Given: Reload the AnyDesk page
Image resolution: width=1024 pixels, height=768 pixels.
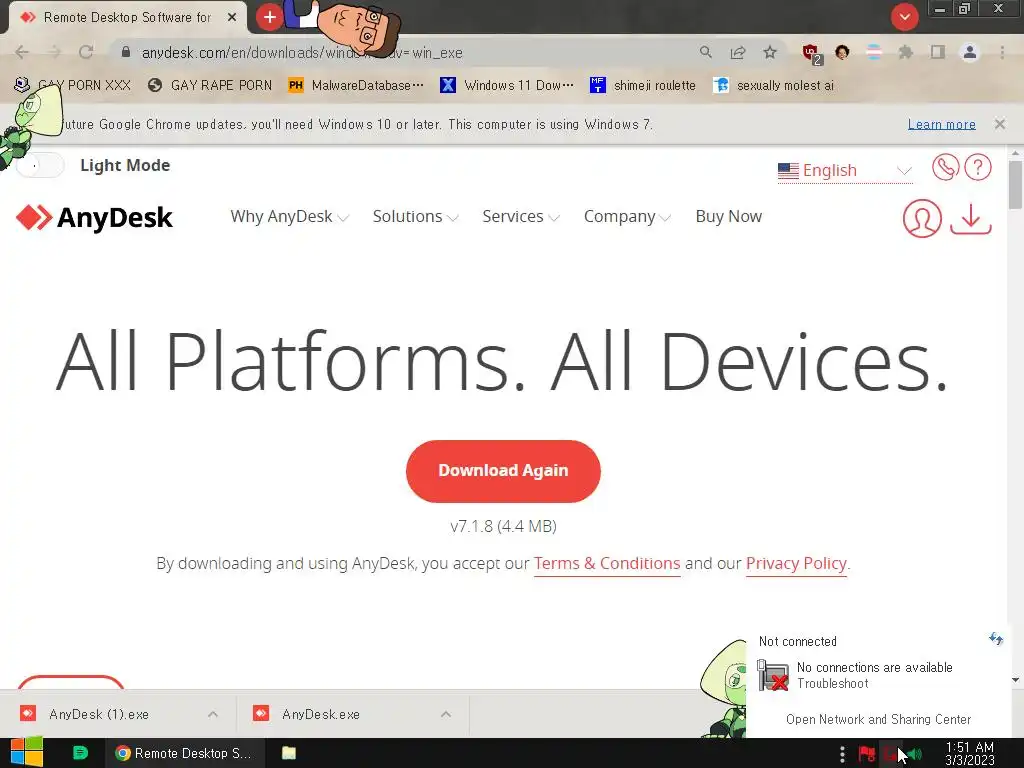Looking at the screenshot, I should (x=86, y=52).
